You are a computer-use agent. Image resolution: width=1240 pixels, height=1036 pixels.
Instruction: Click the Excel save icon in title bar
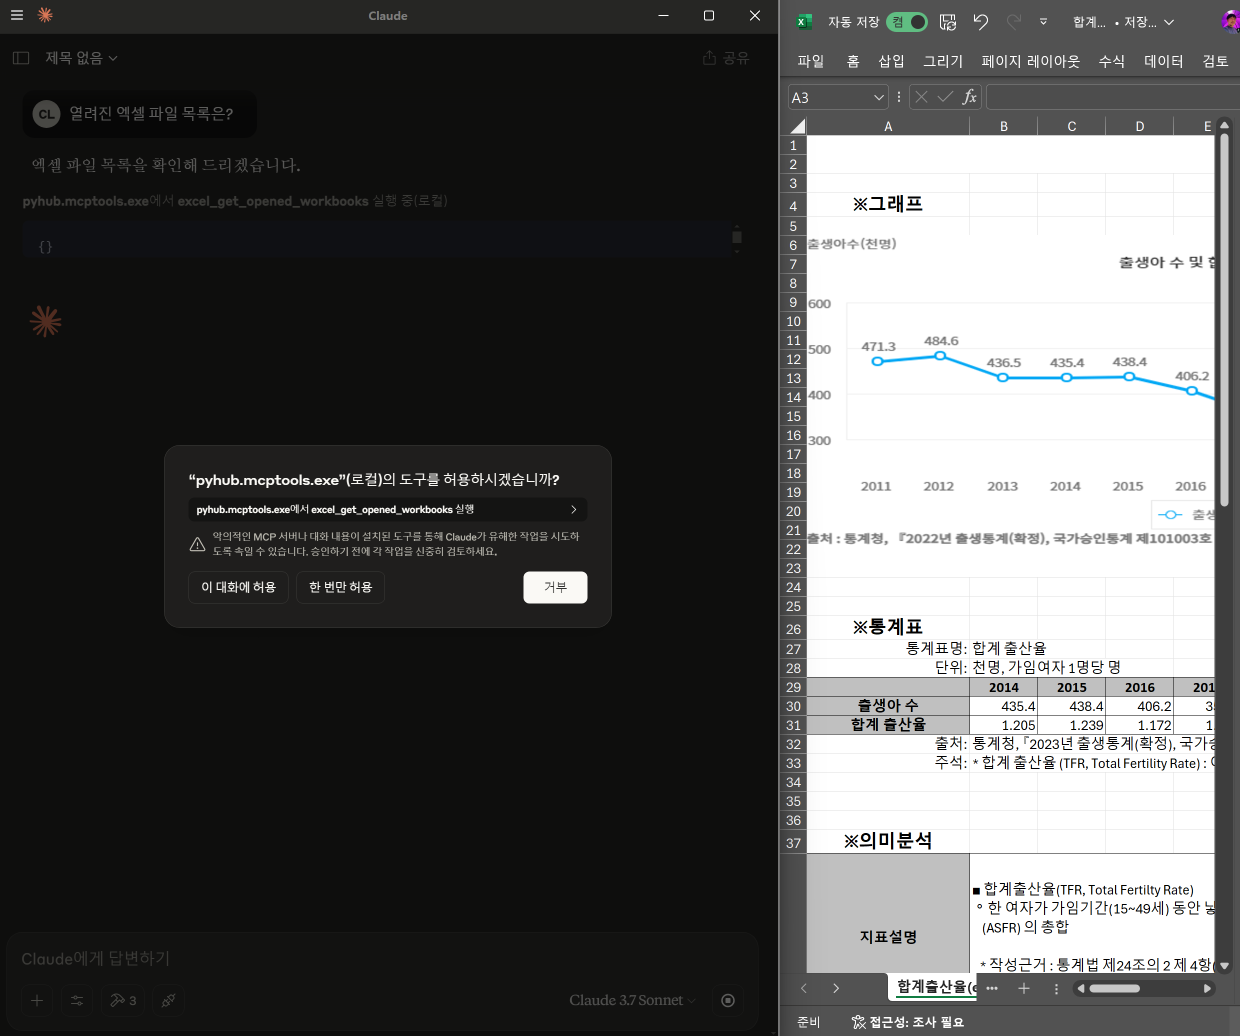(948, 22)
